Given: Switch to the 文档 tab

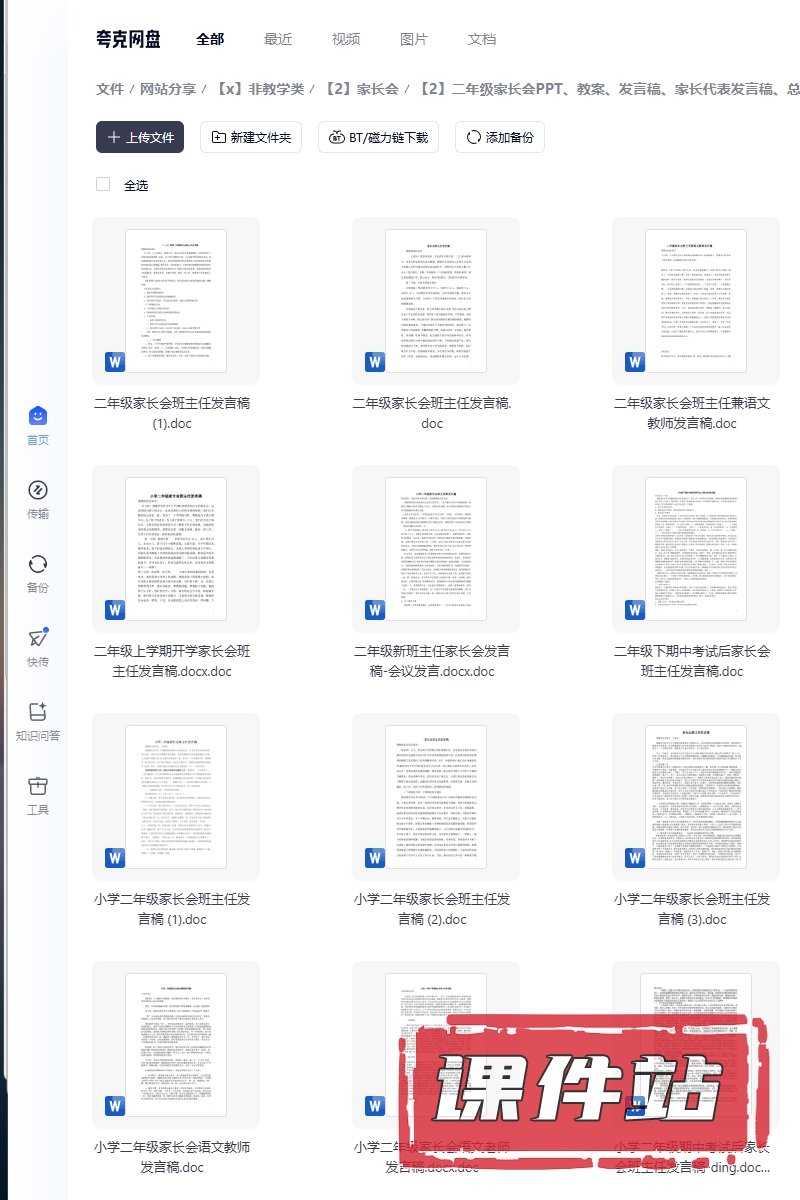Looking at the screenshot, I should 482,39.
